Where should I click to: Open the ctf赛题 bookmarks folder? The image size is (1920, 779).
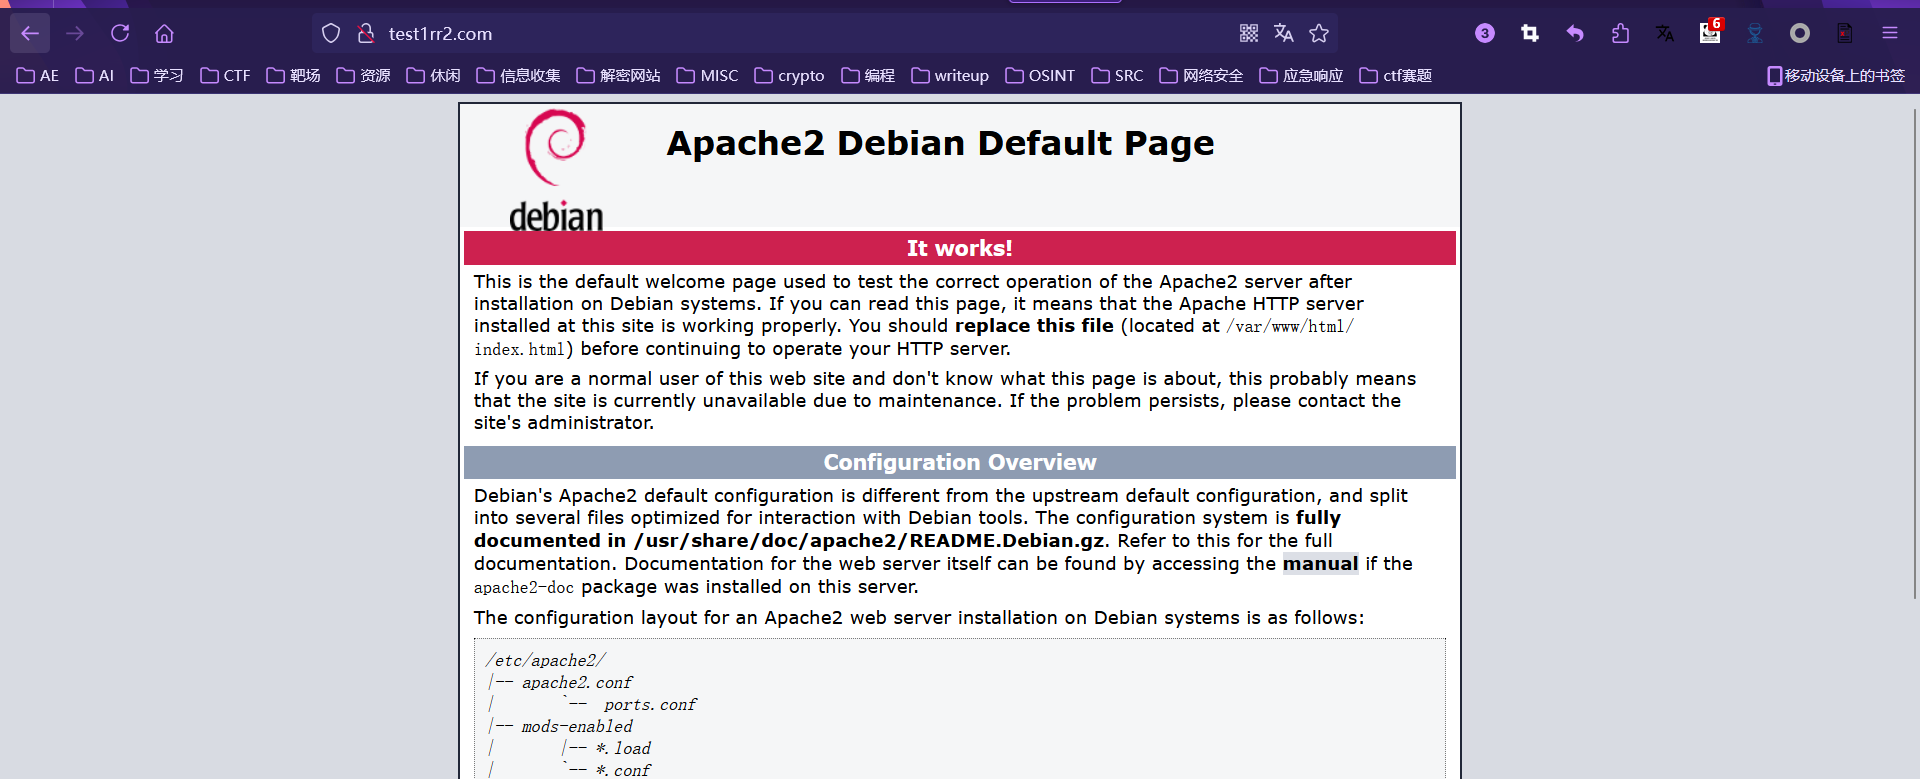click(1395, 76)
